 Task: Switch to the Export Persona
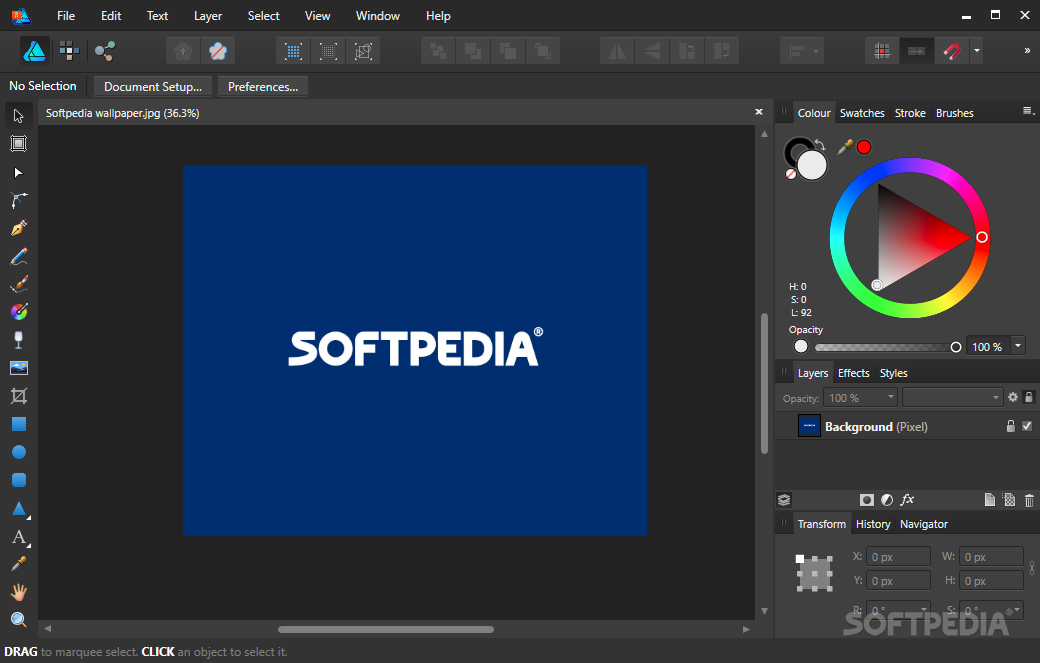coord(105,50)
